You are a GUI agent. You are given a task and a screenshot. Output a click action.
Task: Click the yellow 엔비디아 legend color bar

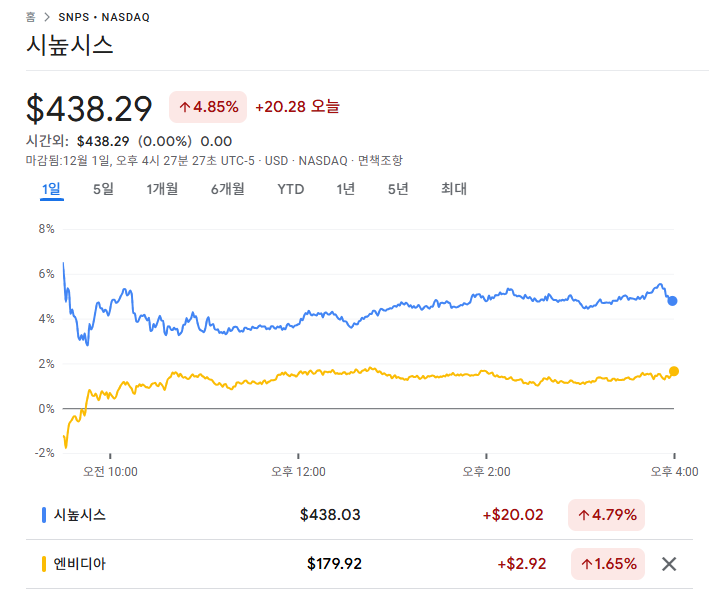[44, 564]
